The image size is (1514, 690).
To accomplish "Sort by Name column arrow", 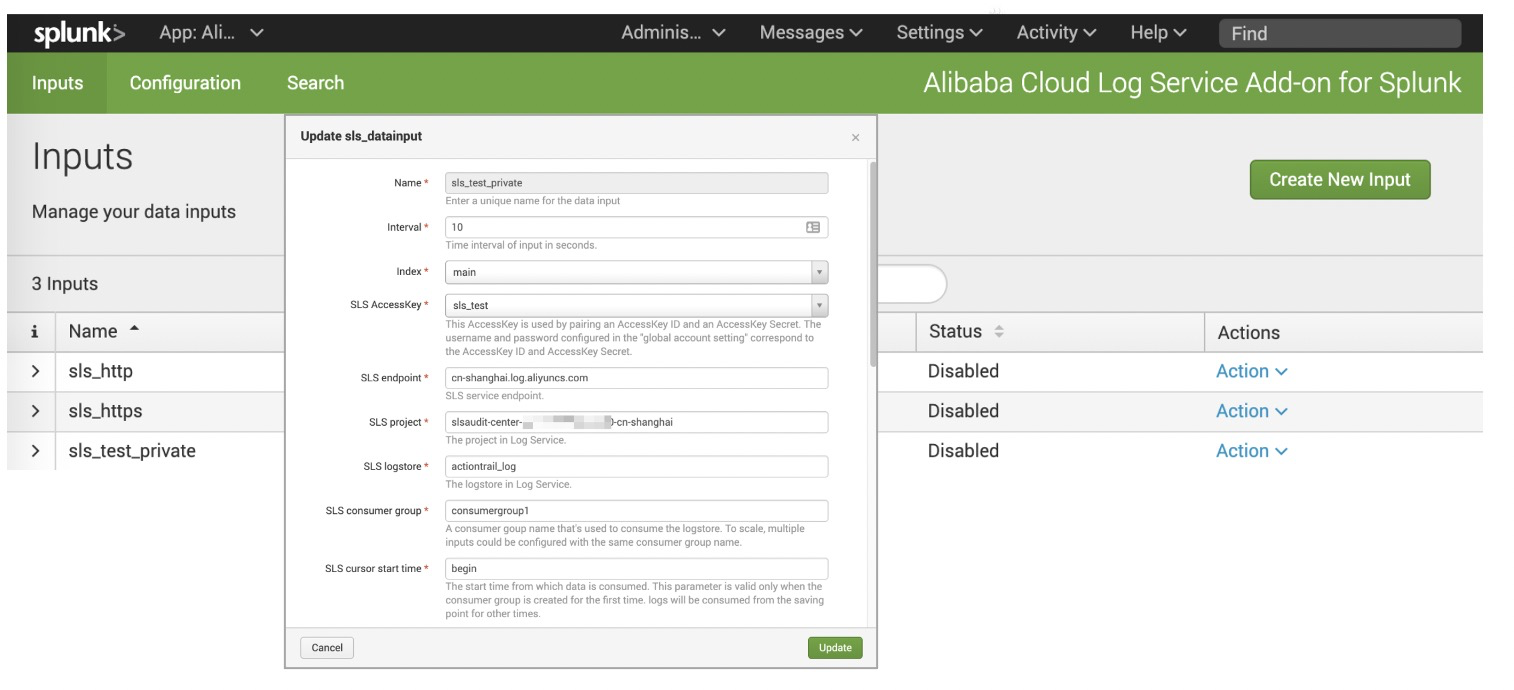I will click(x=134, y=330).
